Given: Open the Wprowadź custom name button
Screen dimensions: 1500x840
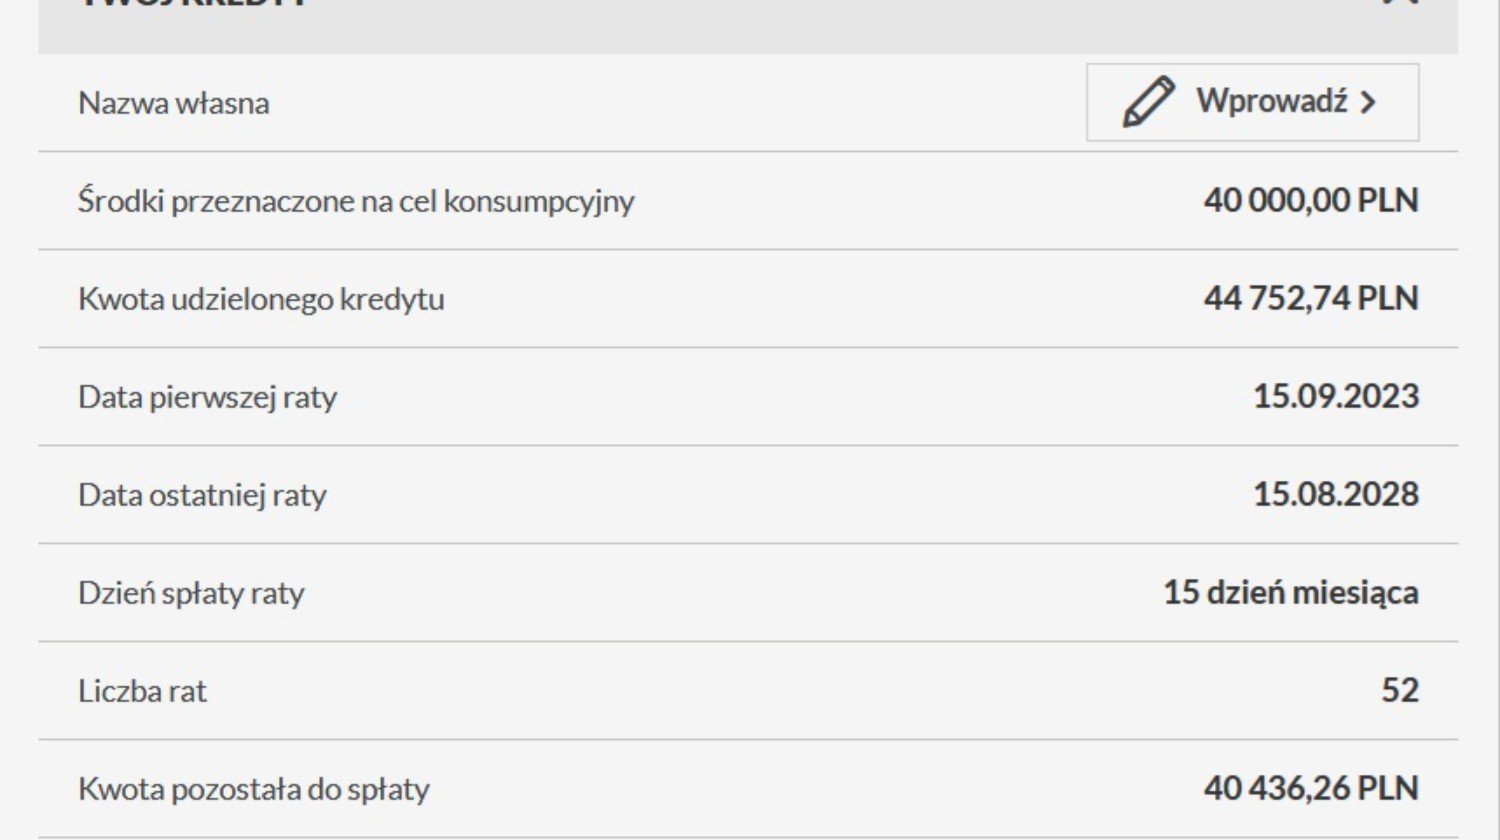Looking at the screenshot, I should click(1252, 102).
